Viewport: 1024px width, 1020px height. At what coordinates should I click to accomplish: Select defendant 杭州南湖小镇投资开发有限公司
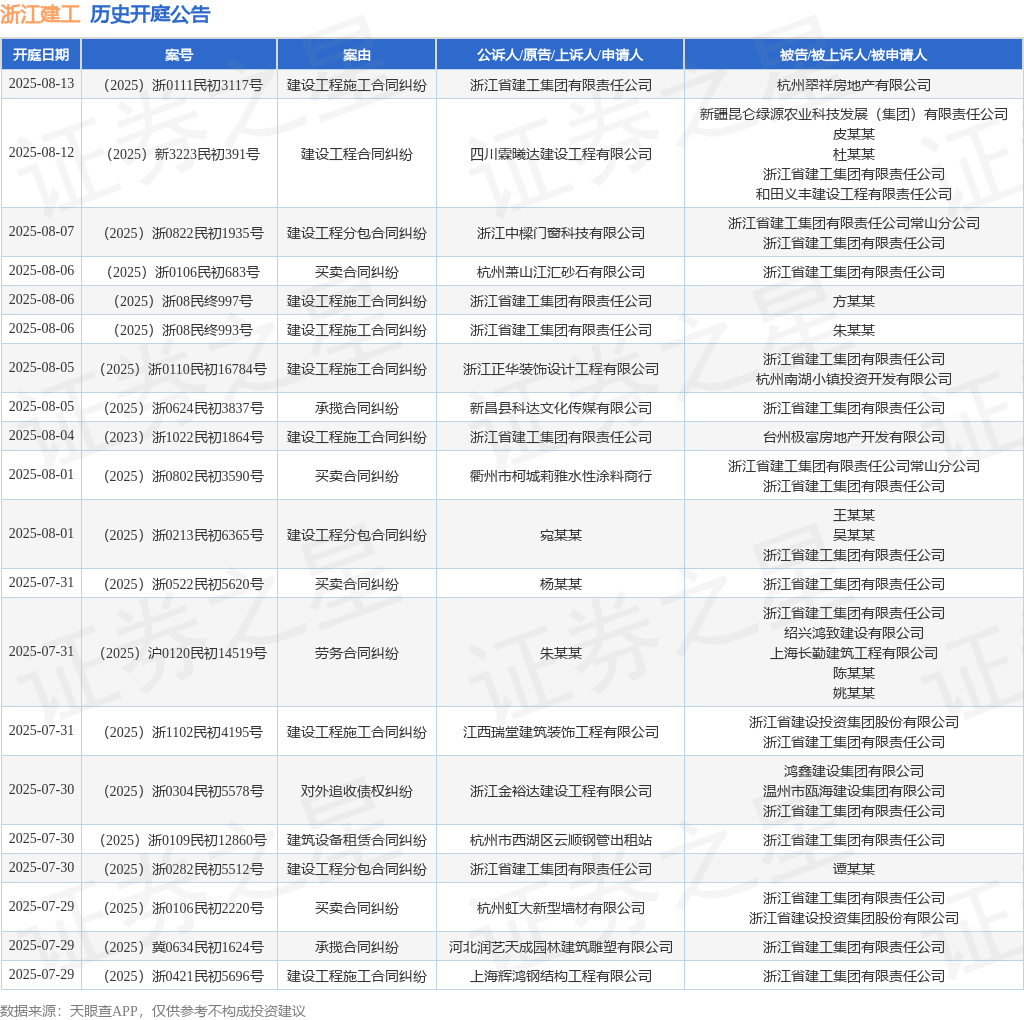pos(854,379)
